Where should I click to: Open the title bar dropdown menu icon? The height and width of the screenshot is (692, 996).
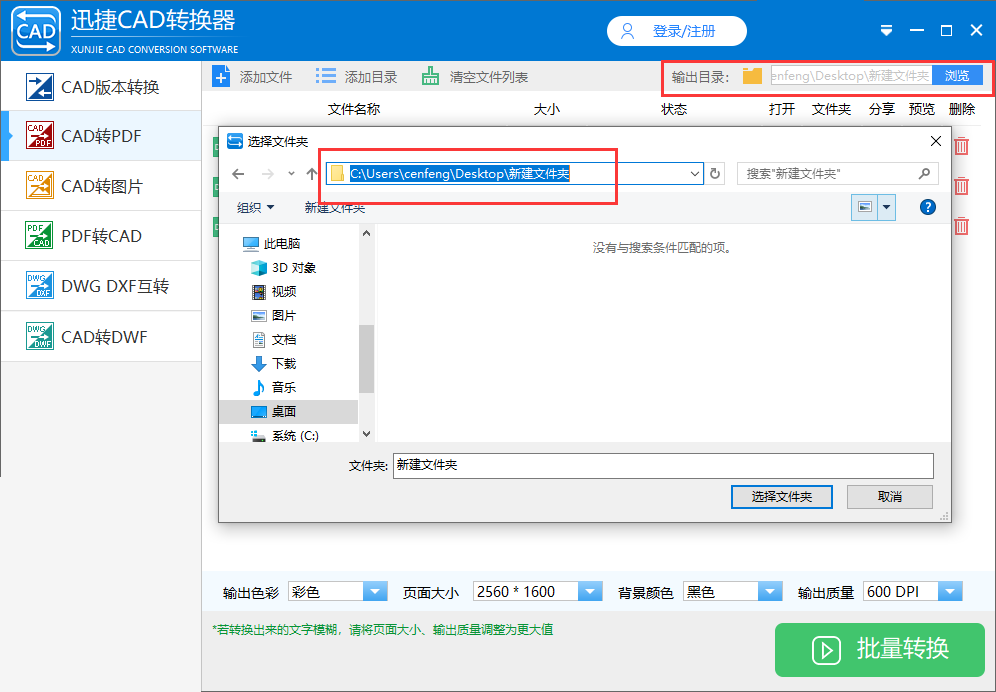tap(887, 31)
